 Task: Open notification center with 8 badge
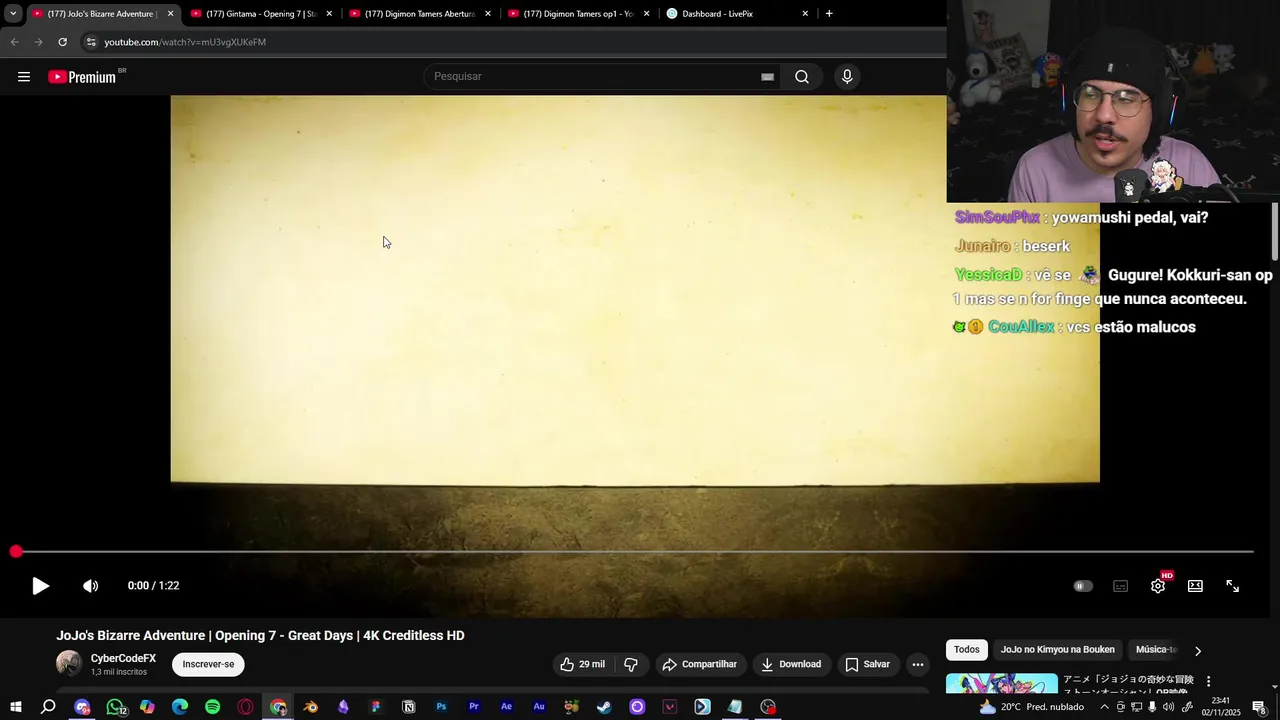point(1259,707)
